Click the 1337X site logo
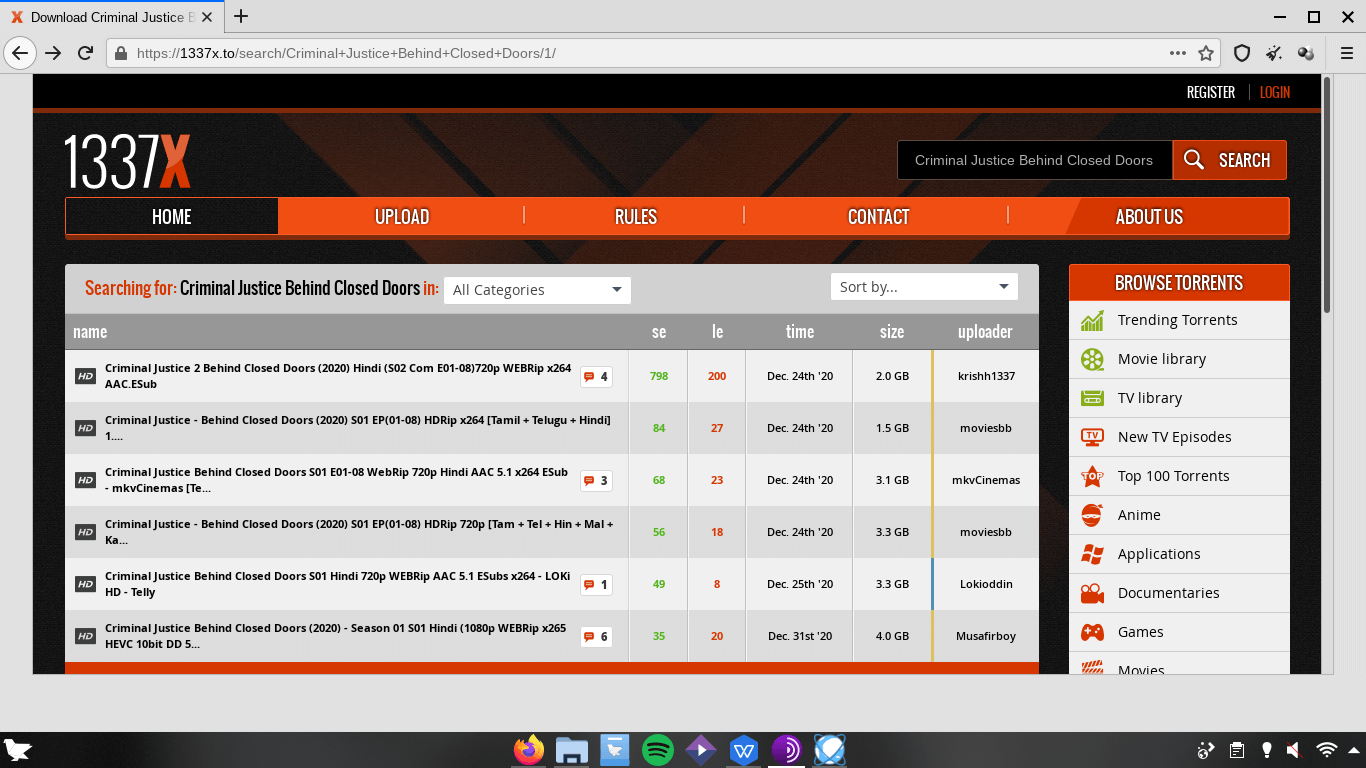The height and width of the screenshot is (768, 1366). 127,161
